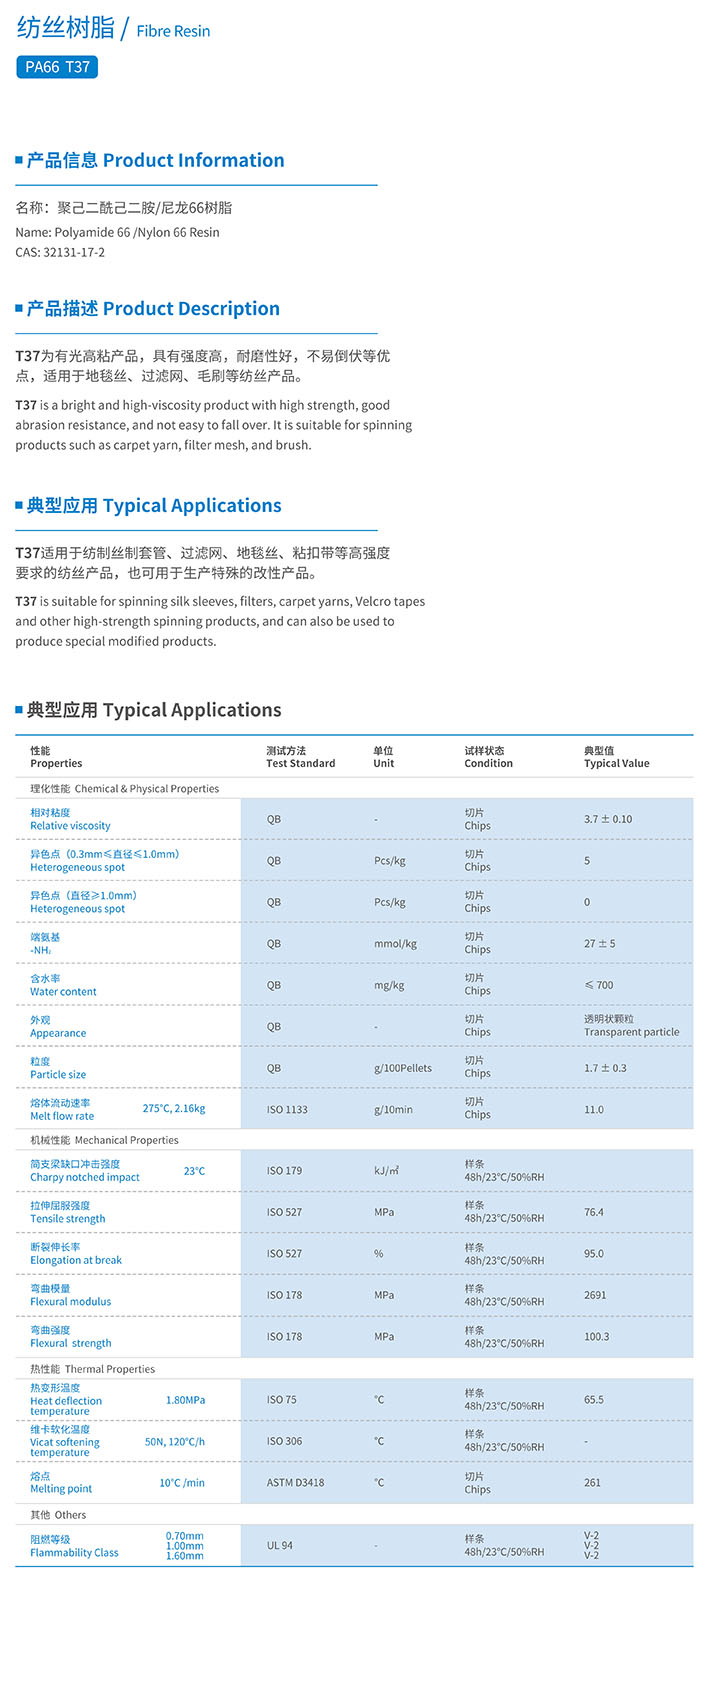The height and width of the screenshot is (1689, 710).
Task: Click the blue bullet beside Product Information
Action: (x=19, y=160)
